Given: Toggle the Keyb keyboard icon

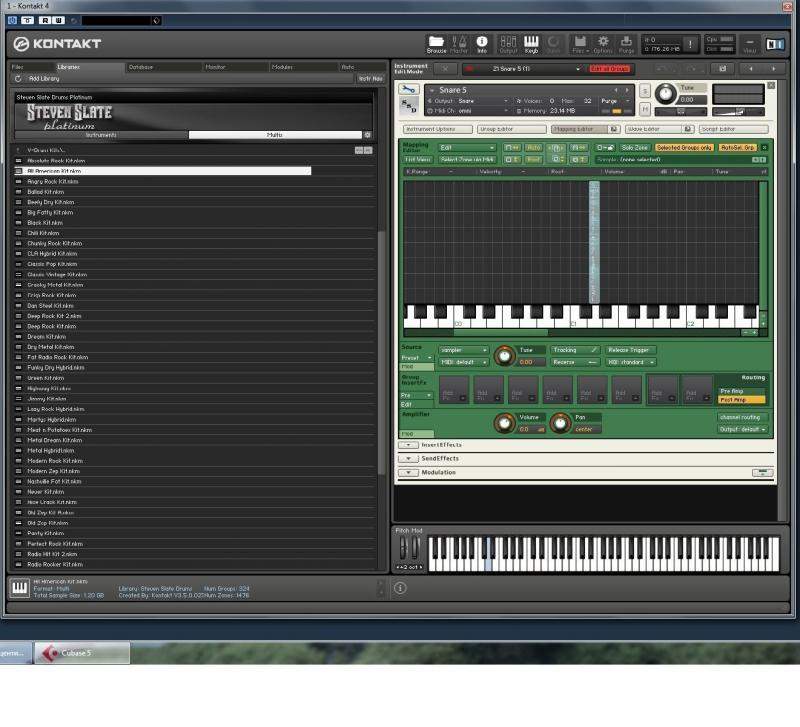Looking at the screenshot, I should pyautogui.click(x=531, y=43).
